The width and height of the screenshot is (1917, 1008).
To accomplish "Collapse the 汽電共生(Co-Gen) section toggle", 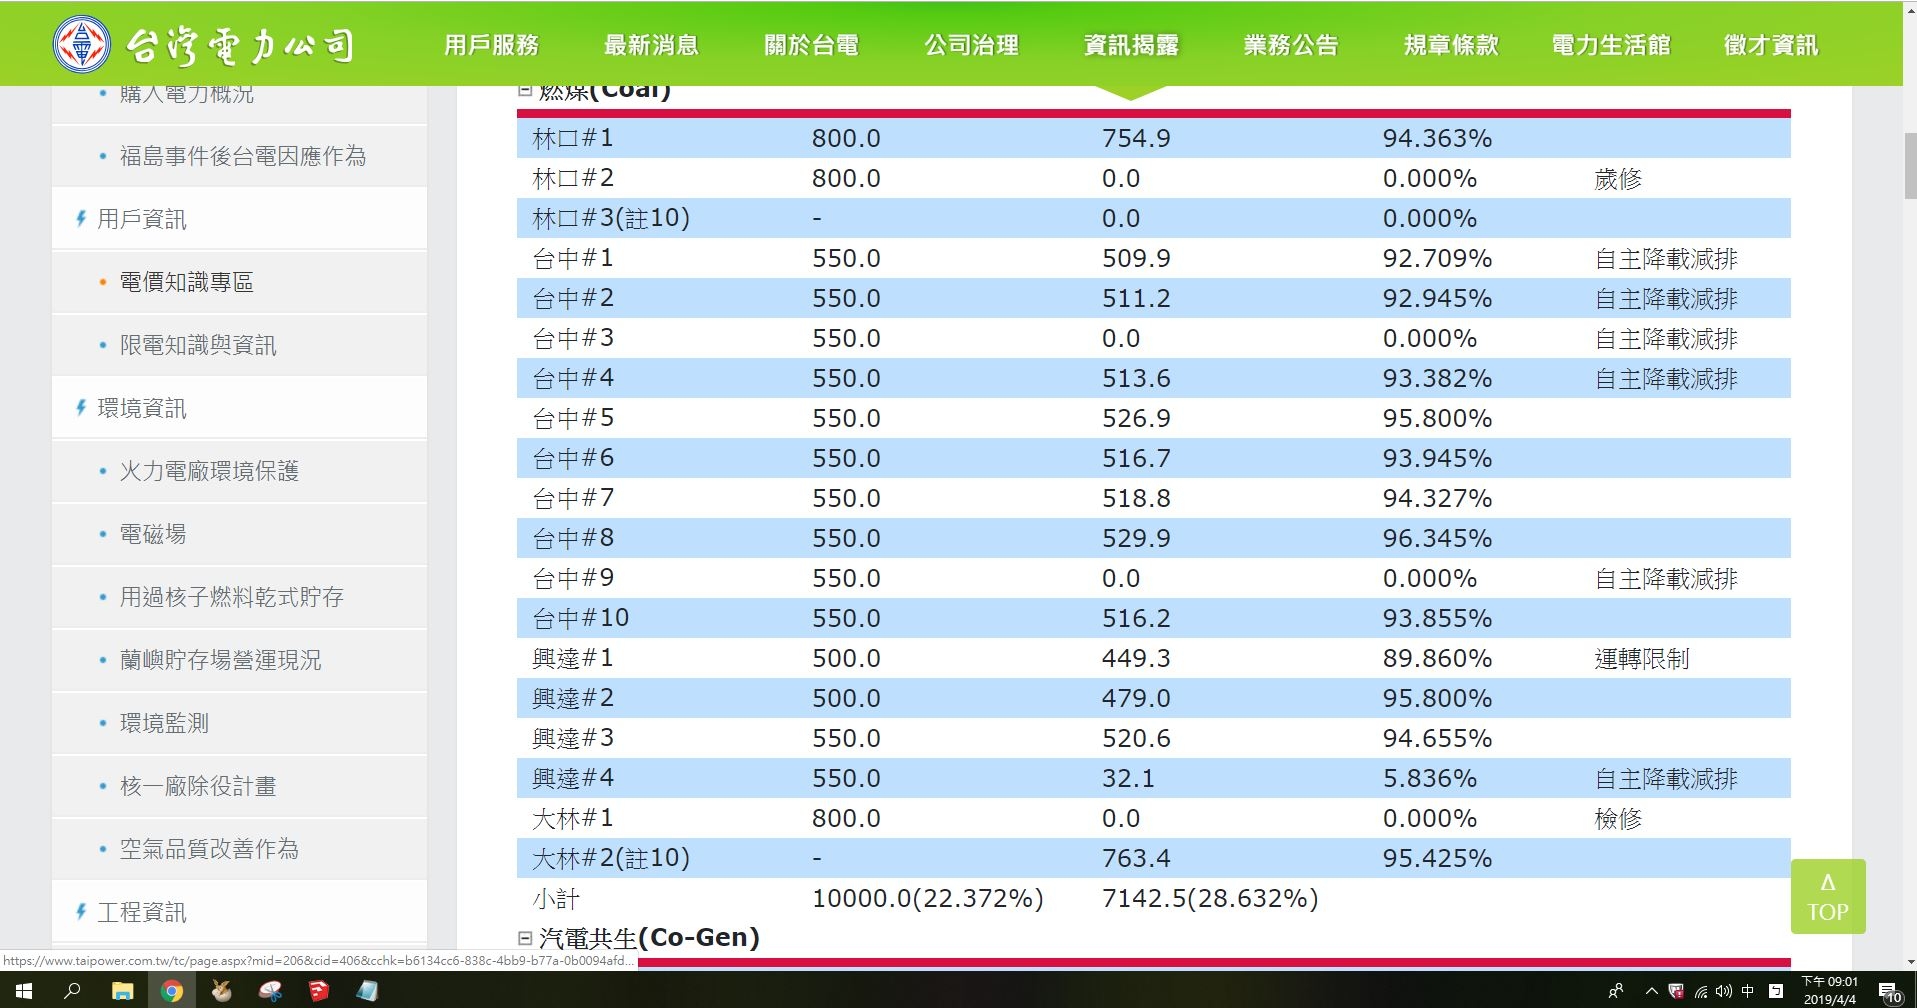I will pos(524,938).
